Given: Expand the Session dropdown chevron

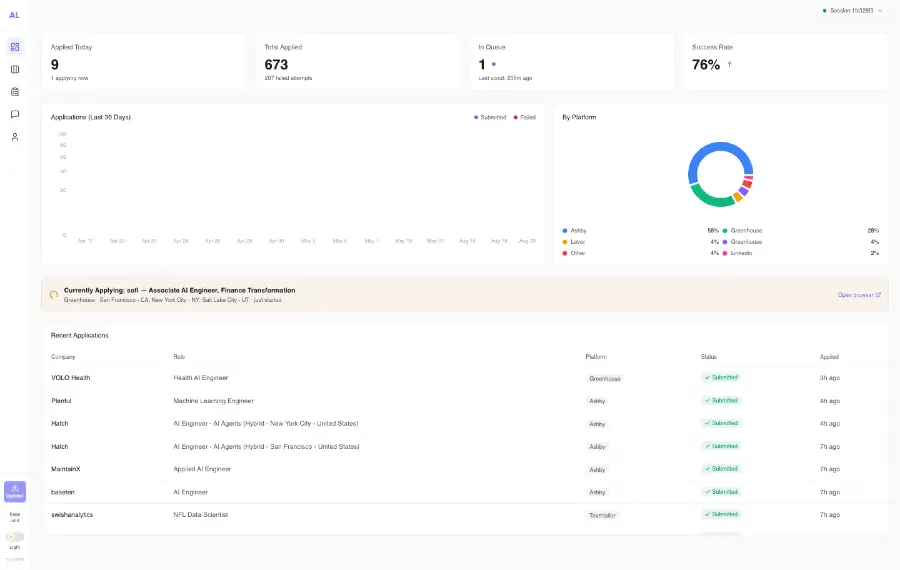Looking at the screenshot, I should click(880, 11).
